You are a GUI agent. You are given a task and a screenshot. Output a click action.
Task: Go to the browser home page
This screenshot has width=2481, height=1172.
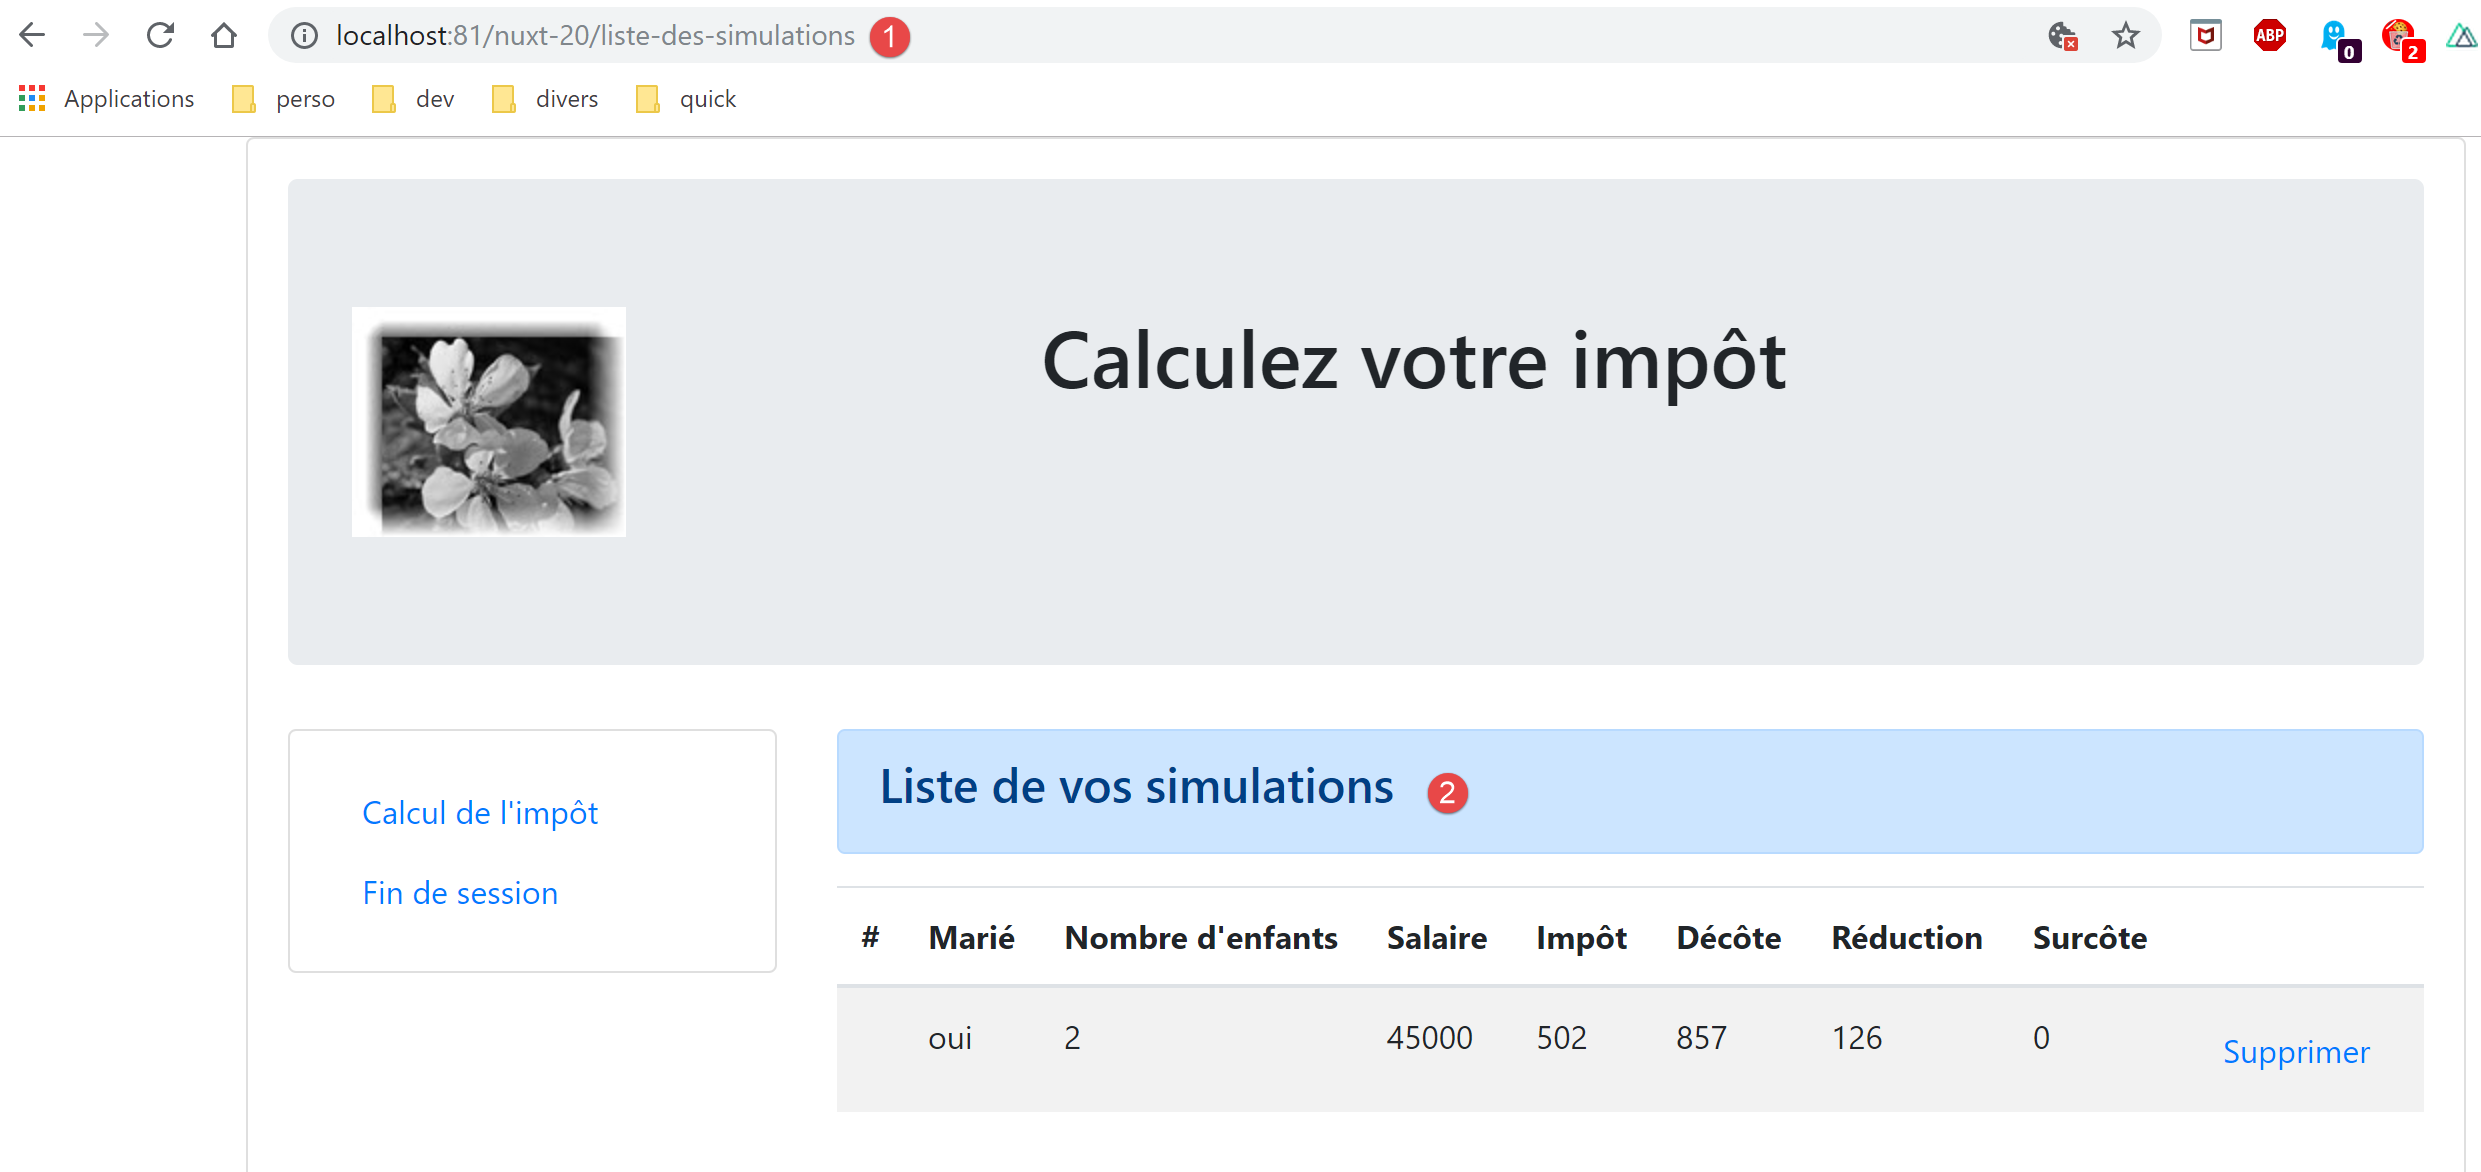click(224, 36)
